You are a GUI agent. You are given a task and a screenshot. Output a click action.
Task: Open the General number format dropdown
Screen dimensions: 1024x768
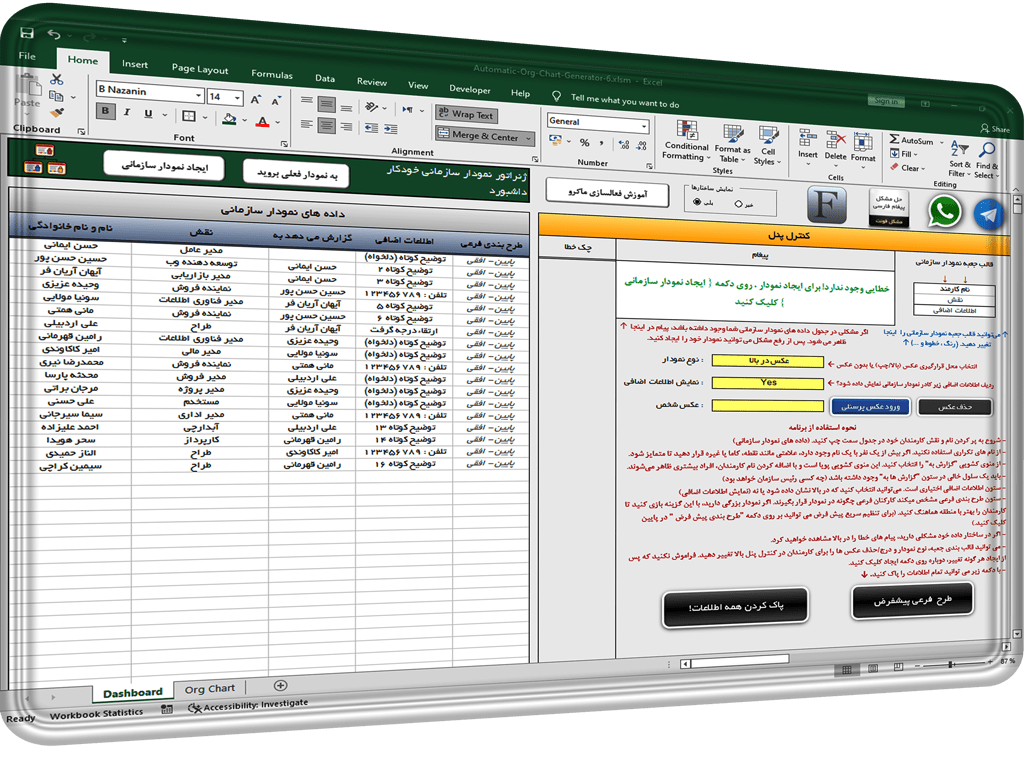pos(643,125)
